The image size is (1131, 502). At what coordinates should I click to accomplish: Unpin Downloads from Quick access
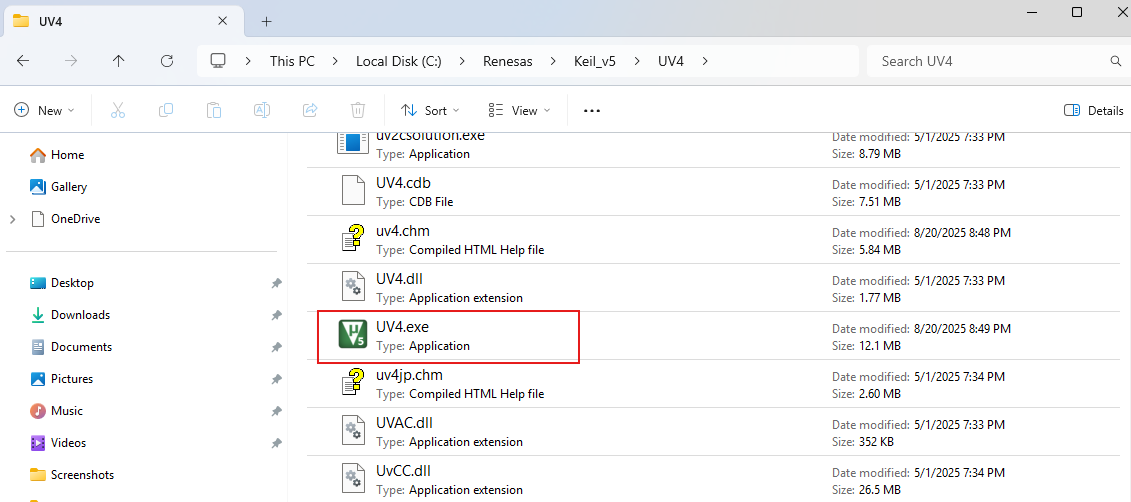(276, 315)
